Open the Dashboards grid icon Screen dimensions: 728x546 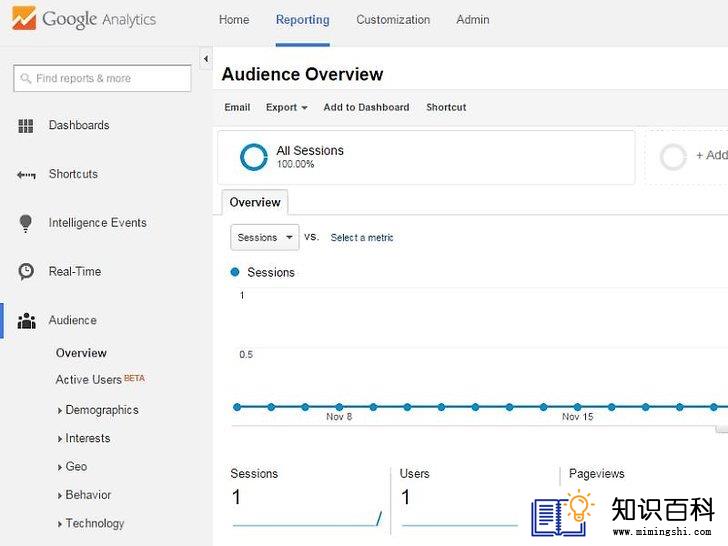(26, 126)
